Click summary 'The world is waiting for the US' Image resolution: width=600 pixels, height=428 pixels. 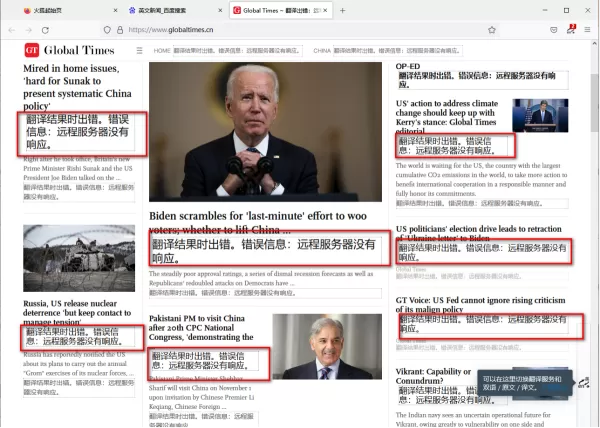(x=481, y=179)
